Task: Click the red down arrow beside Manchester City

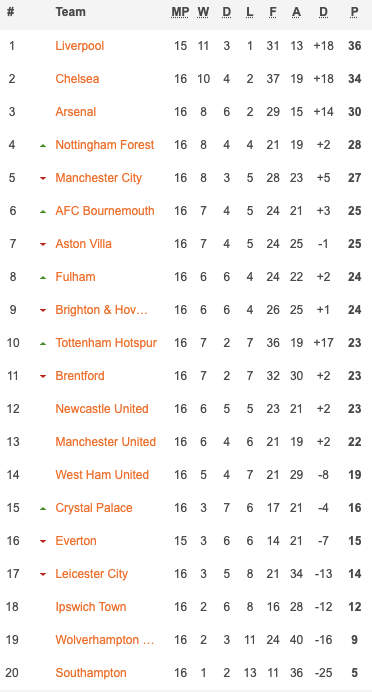Action: click(43, 178)
